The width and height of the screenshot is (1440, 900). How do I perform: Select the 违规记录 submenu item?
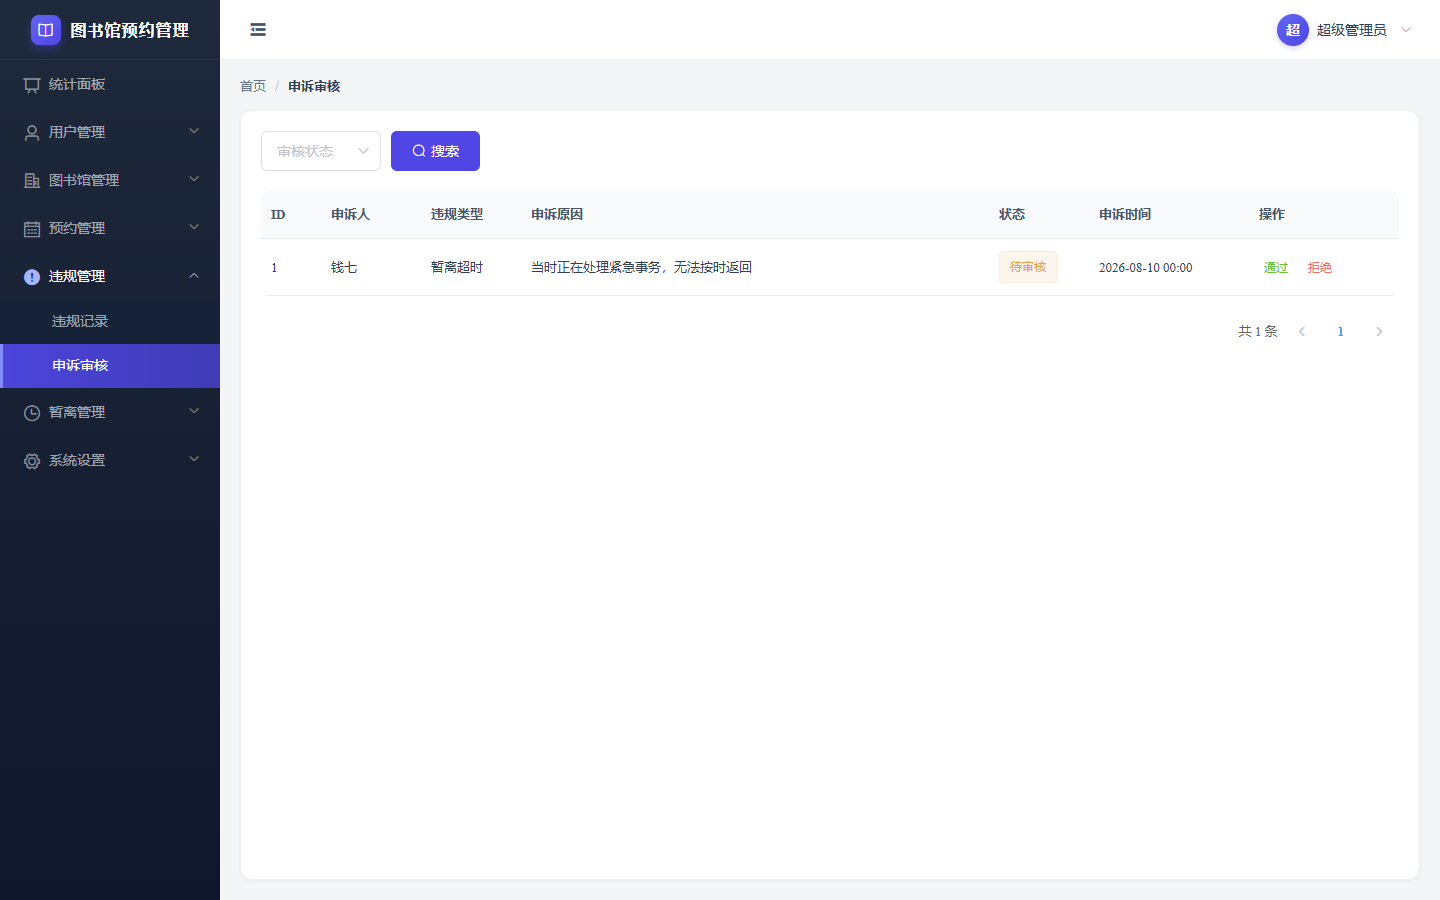pyautogui.click(x=110, y=321)
